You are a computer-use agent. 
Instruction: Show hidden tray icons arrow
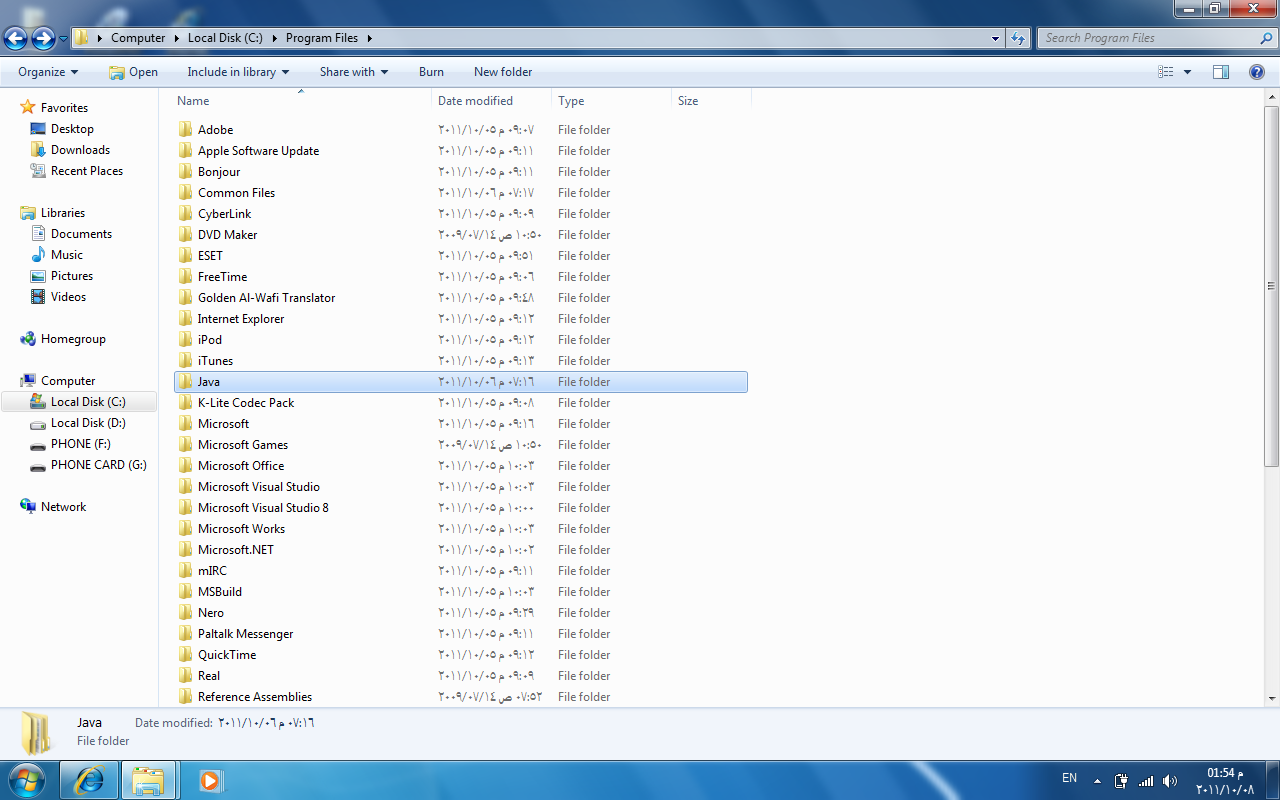(x=1098, y=781)
